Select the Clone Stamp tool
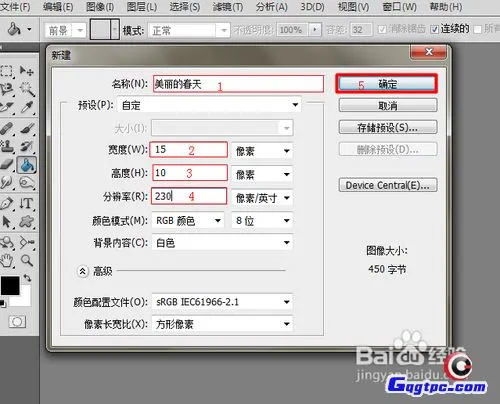This screenshot has height=404, width=500. pyautogui.click(x=7, y=146)
